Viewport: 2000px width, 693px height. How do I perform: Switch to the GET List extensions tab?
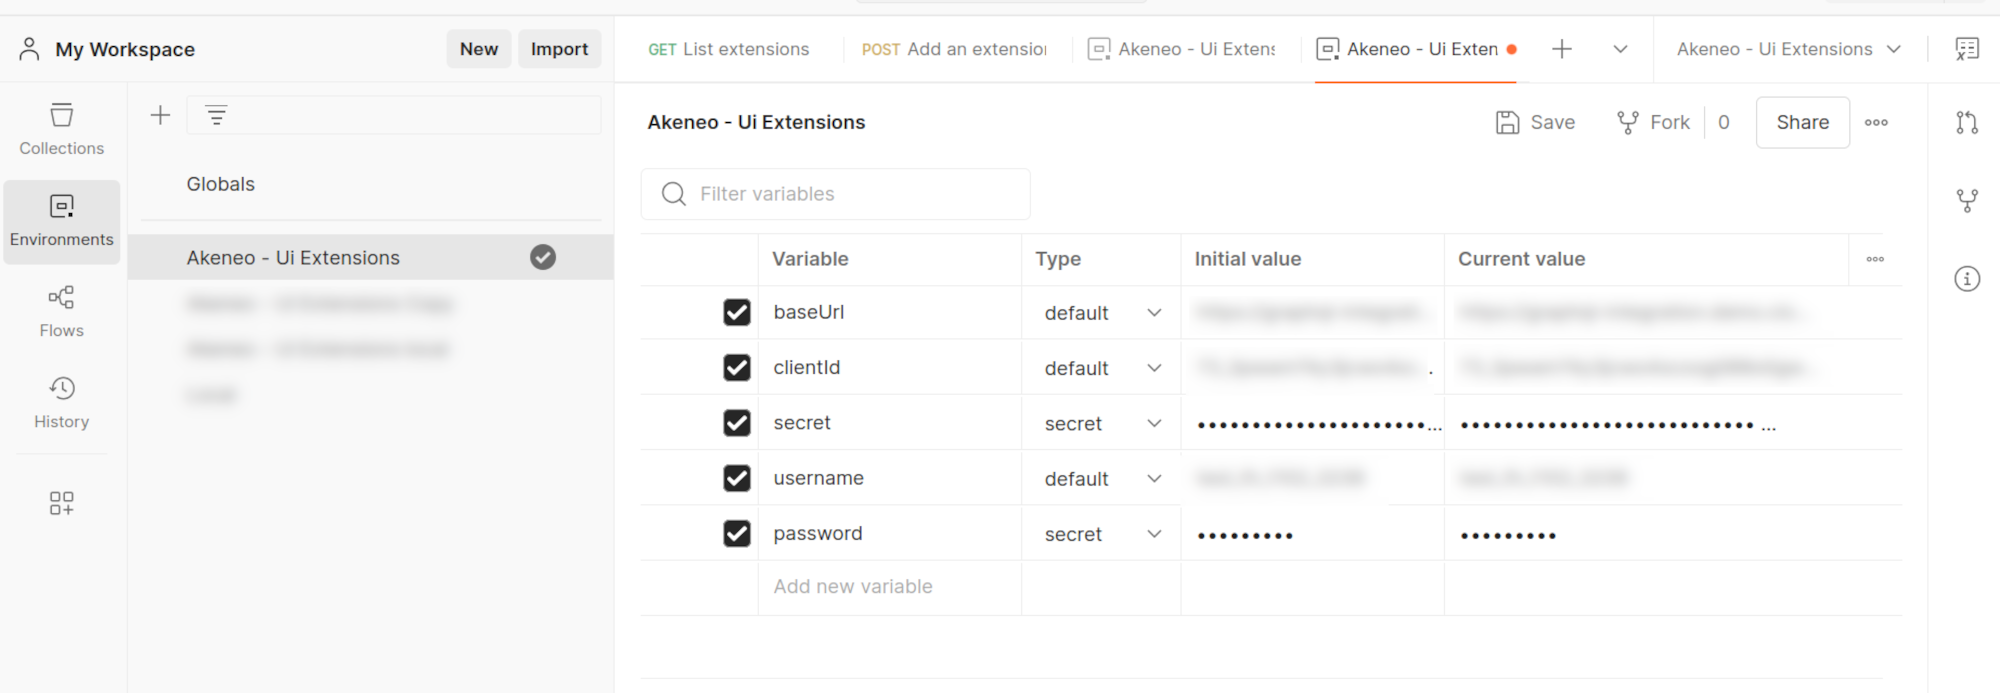click(728, 49)
